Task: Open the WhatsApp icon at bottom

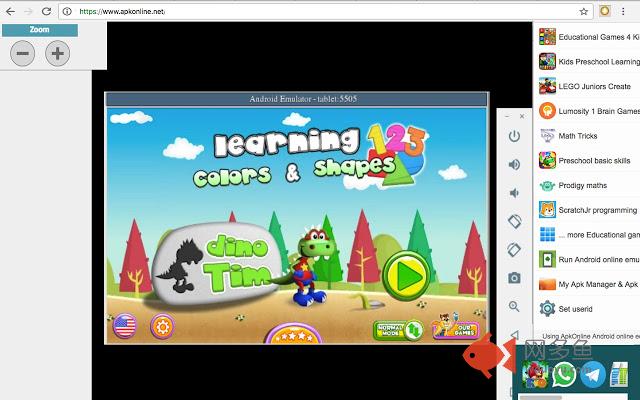Action: click(563, 374)
